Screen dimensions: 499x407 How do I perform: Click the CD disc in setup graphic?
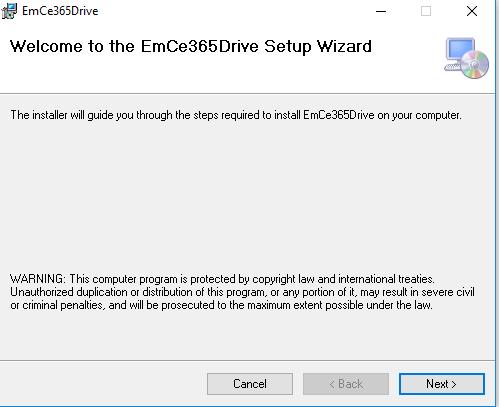475,65
